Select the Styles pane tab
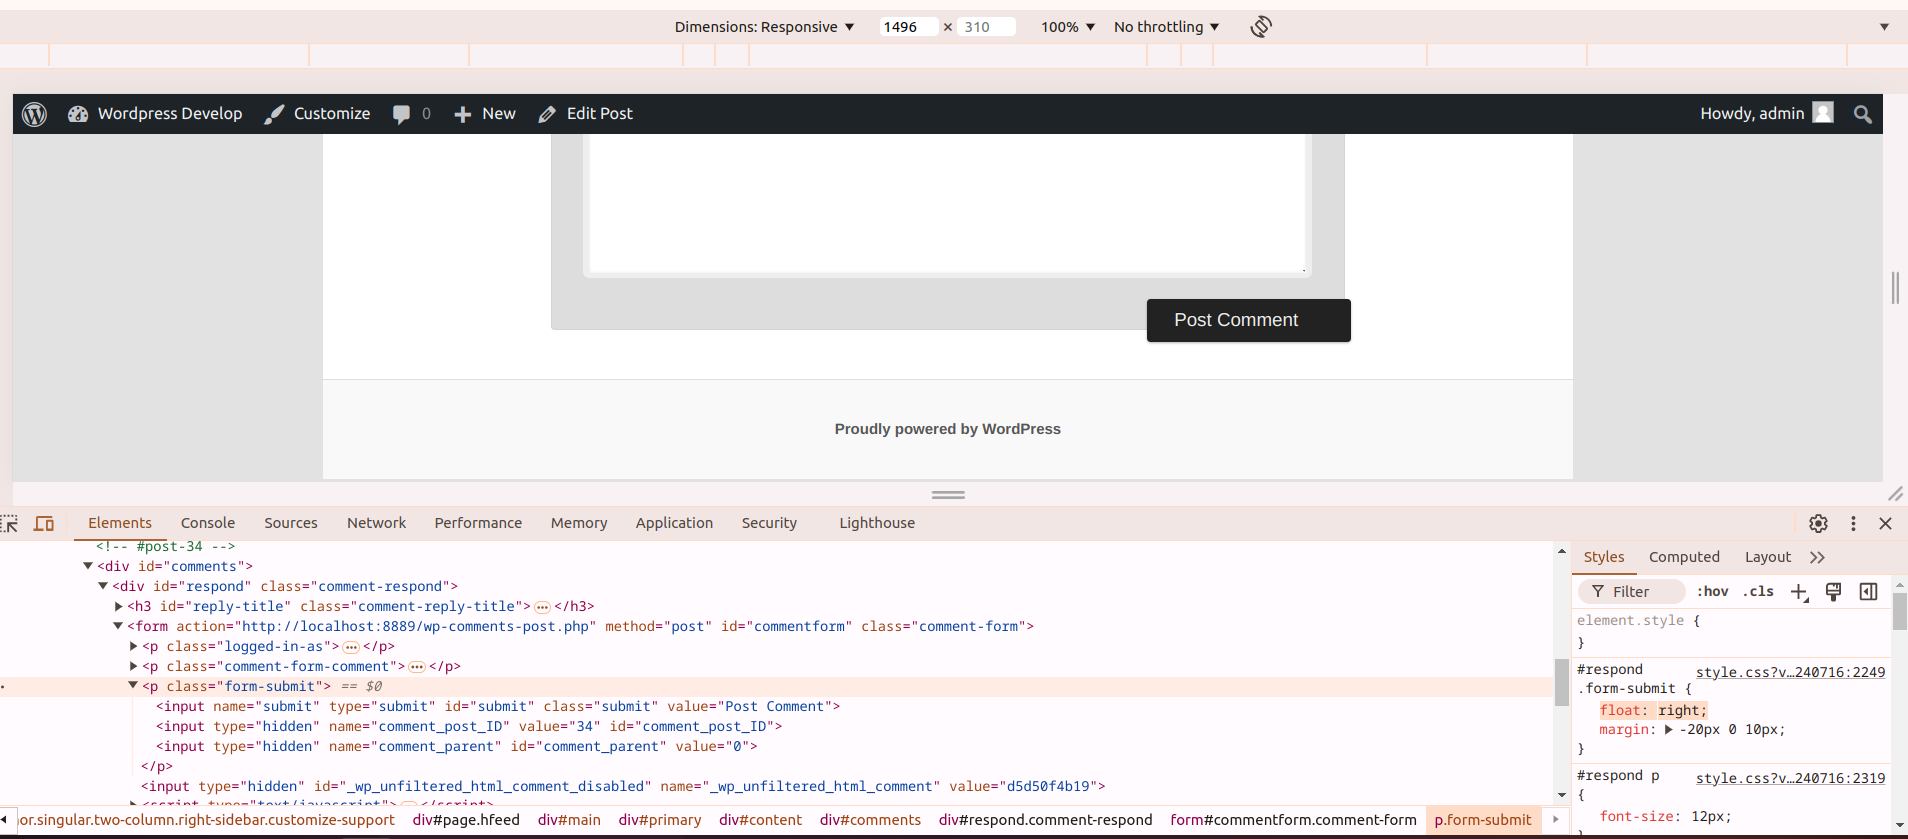The image size is (1908, 839). point(1604,557)
